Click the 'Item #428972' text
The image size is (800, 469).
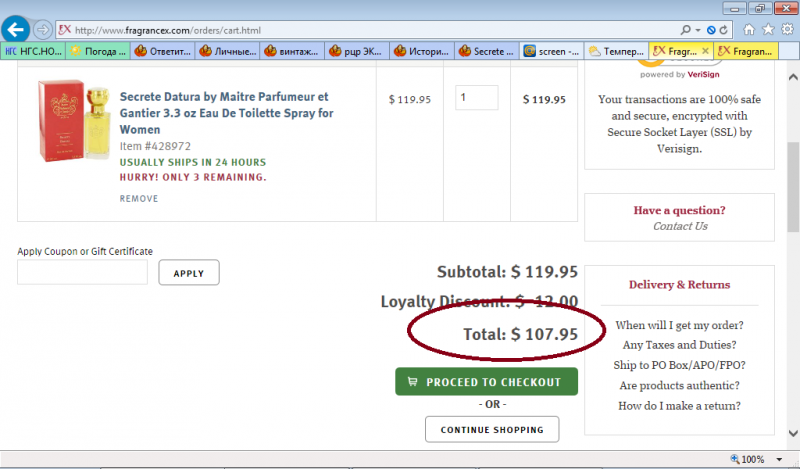[x=155, y=146]
